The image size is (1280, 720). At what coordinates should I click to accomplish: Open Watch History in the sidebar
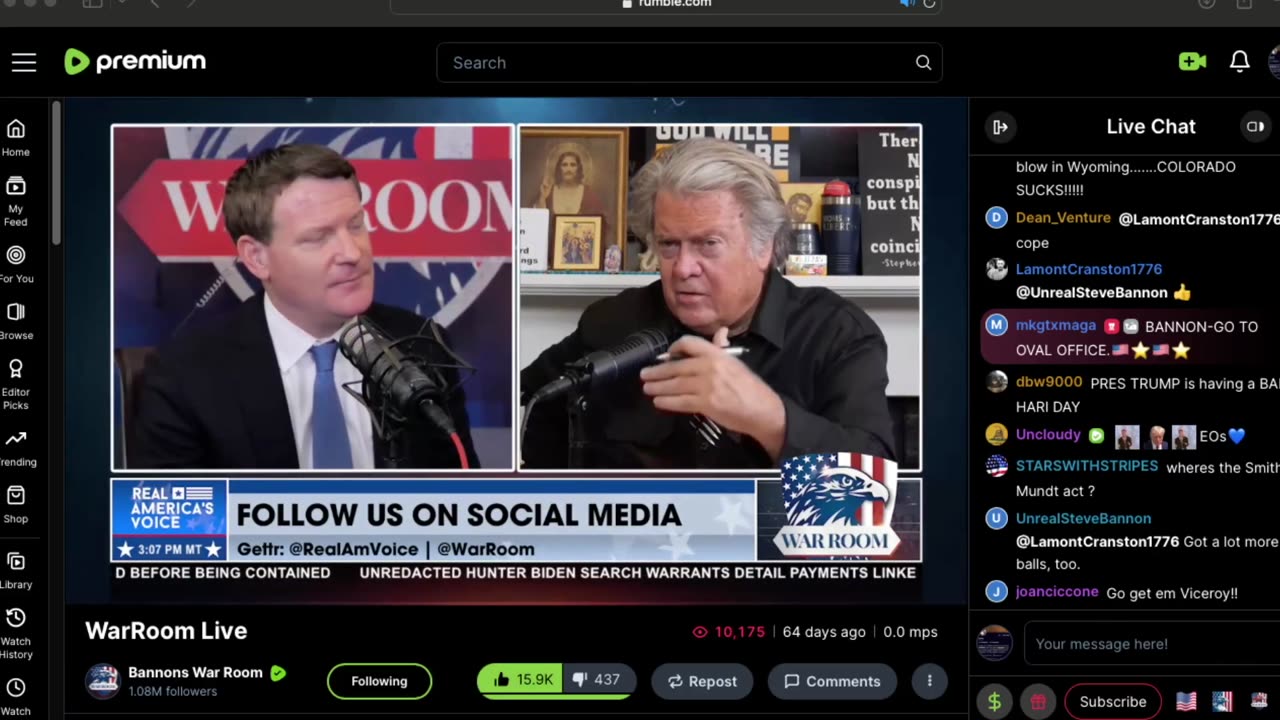(16, 634)
